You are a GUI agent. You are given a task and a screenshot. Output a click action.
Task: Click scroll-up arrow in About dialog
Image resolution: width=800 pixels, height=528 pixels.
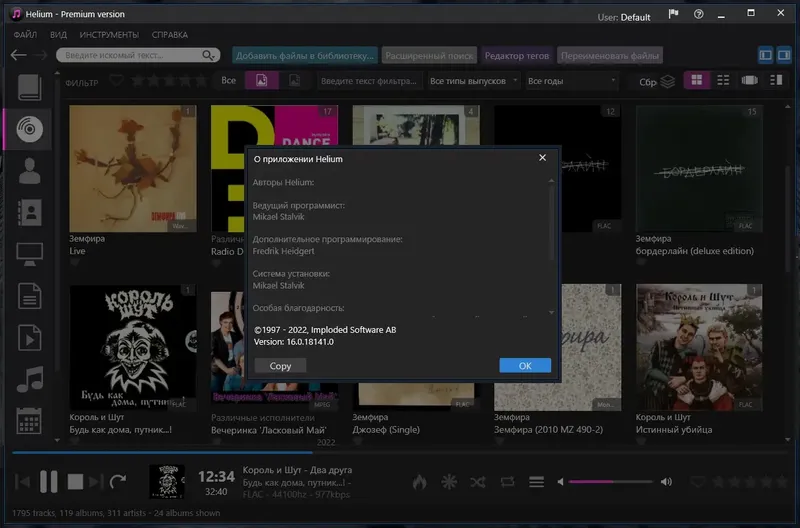point(551,181)
